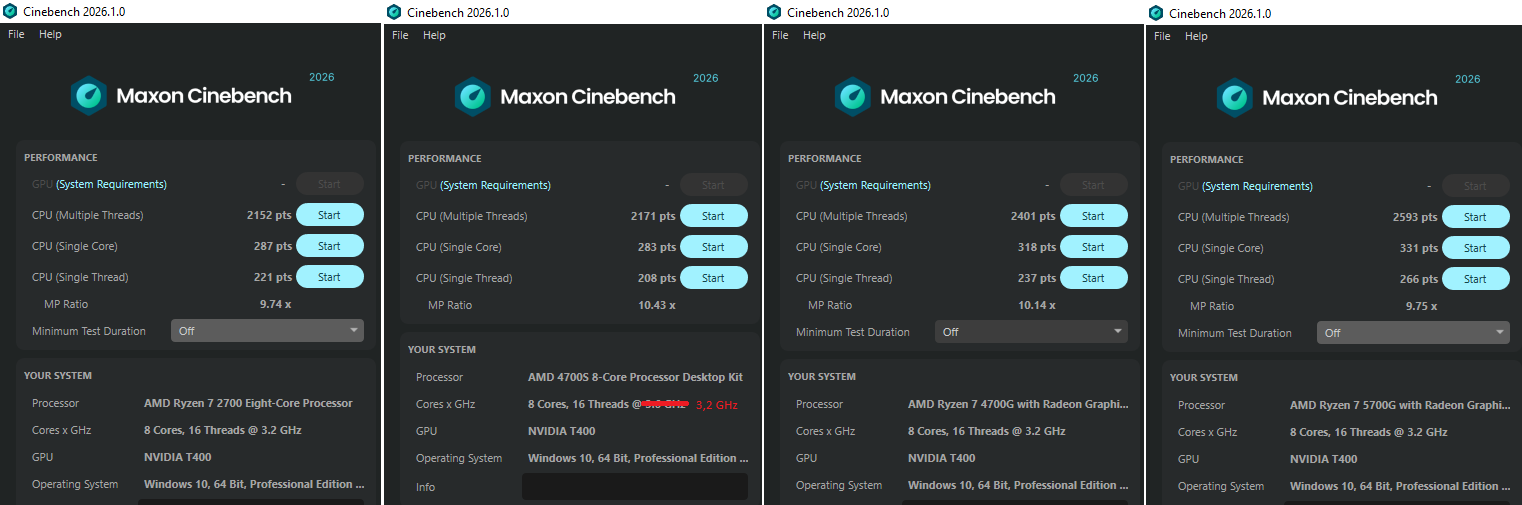
Task: Start the multi-thread CPU test scoring 2171 pts
Action: [713, 216]
